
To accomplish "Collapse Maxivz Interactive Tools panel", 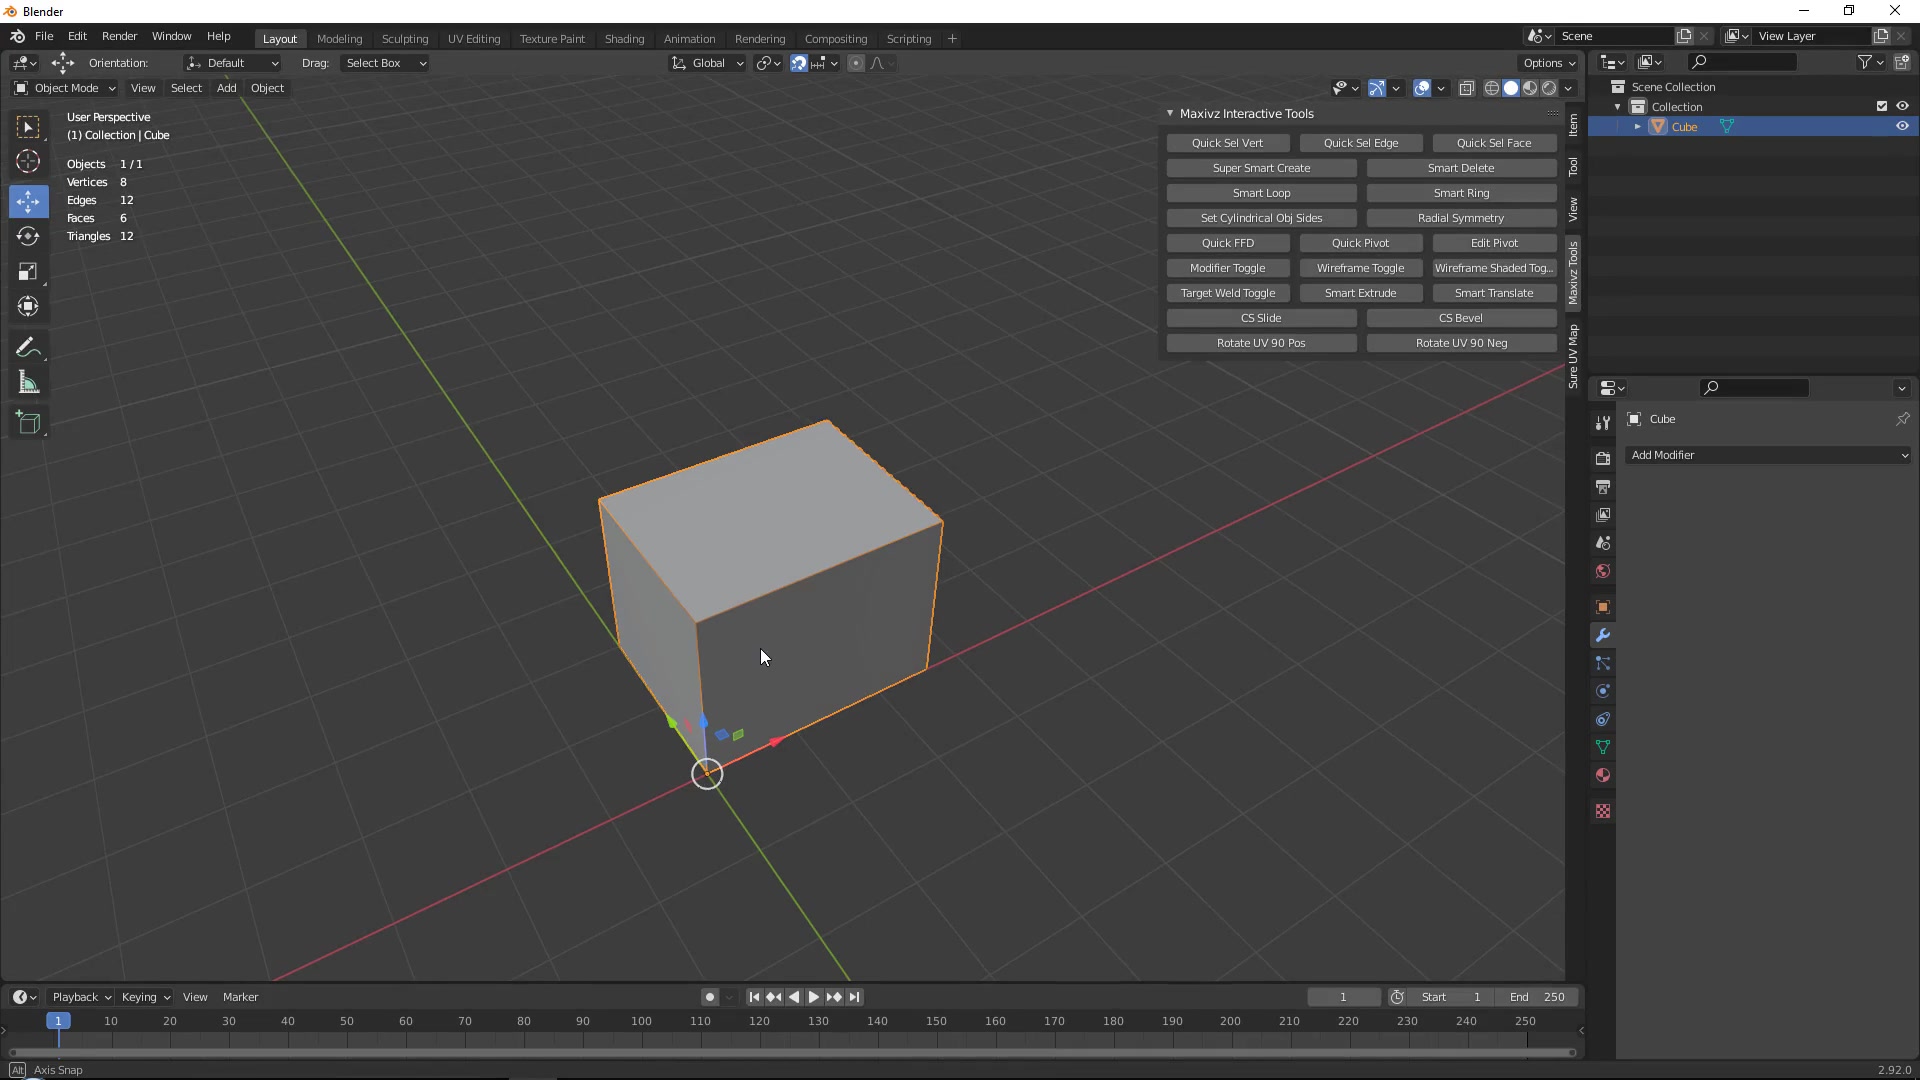I will coord(1170,114).
